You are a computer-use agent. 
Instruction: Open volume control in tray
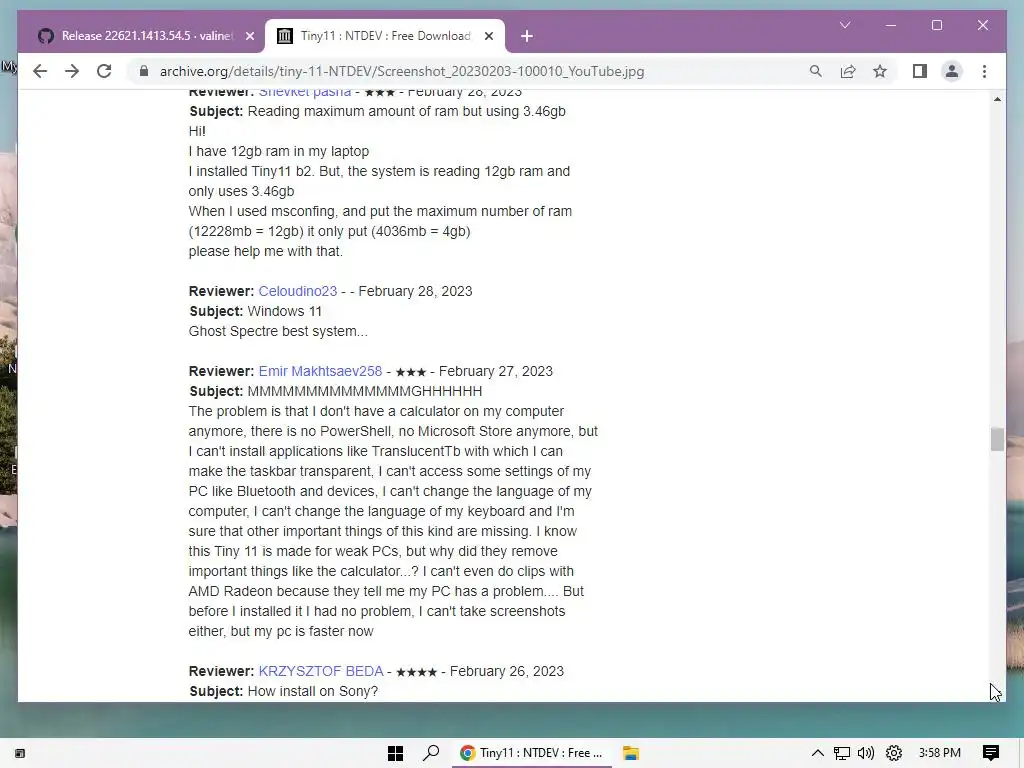click(866, 753)
